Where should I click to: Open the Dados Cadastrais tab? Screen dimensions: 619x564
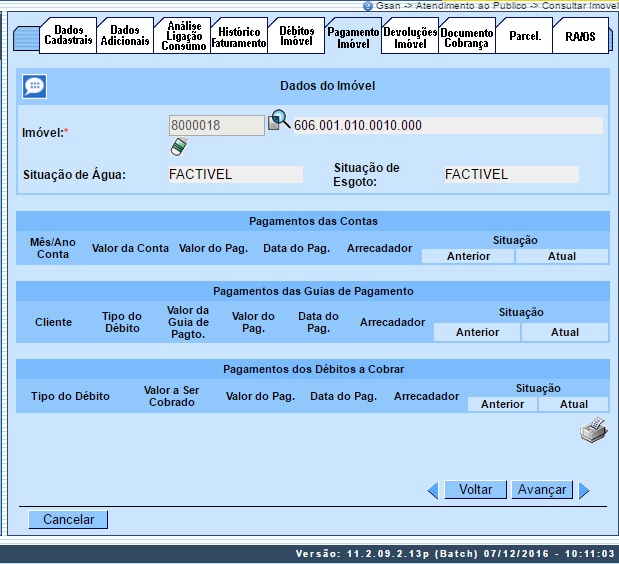pyautogui.click(x=68, y=36)
